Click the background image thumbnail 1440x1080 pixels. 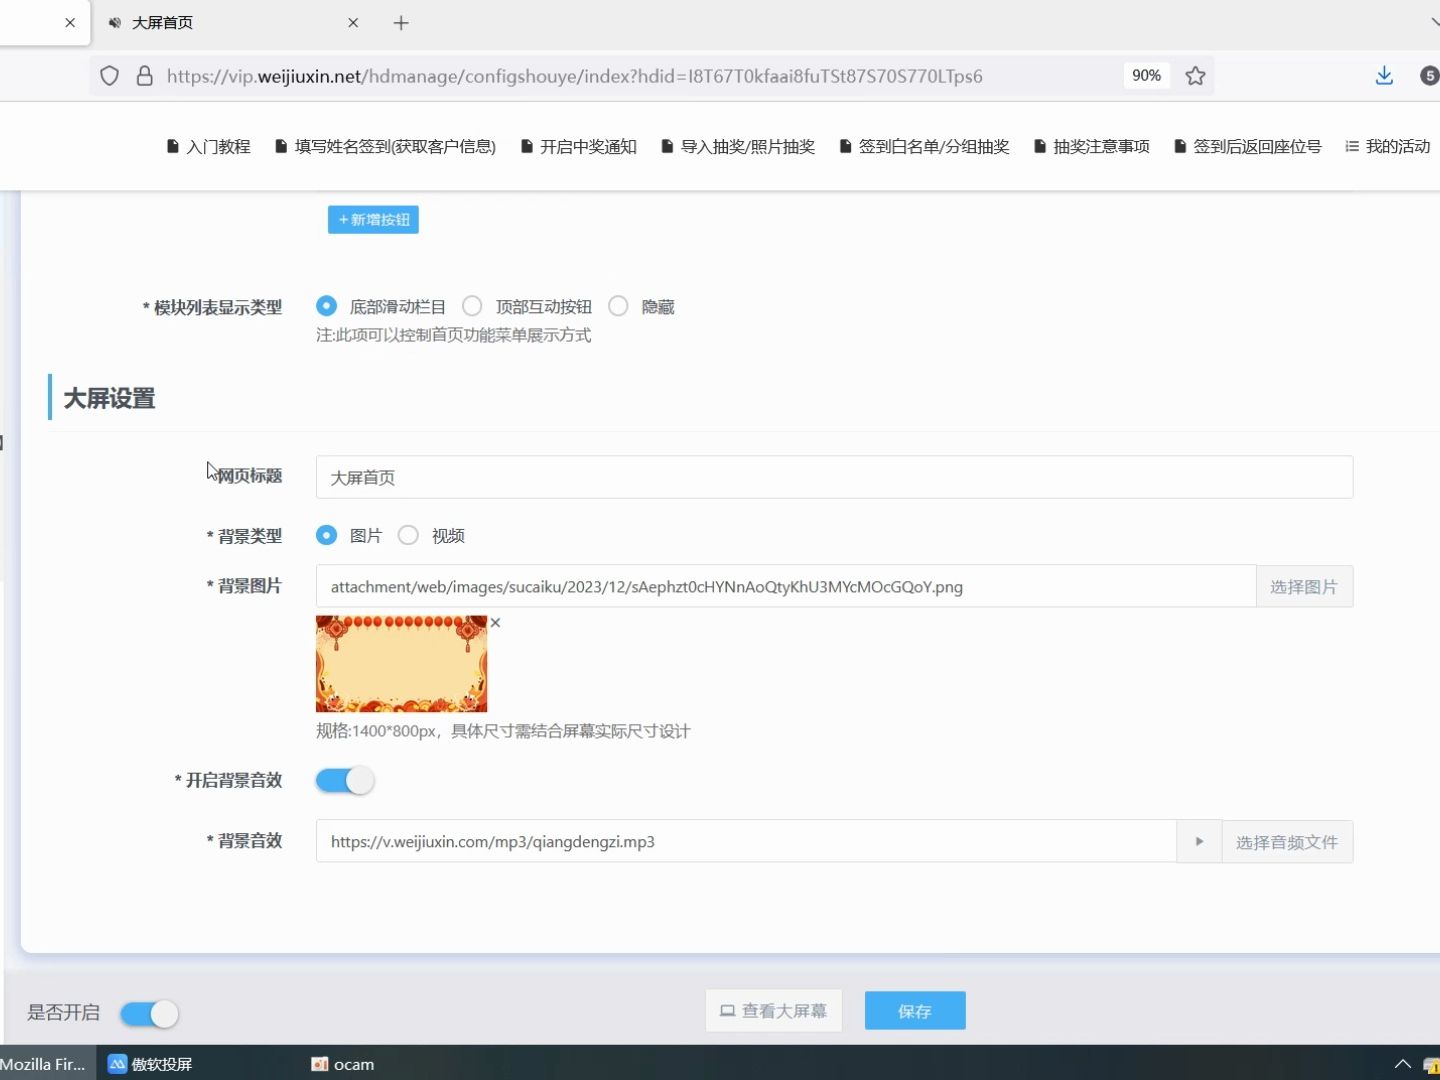point(400,663)
